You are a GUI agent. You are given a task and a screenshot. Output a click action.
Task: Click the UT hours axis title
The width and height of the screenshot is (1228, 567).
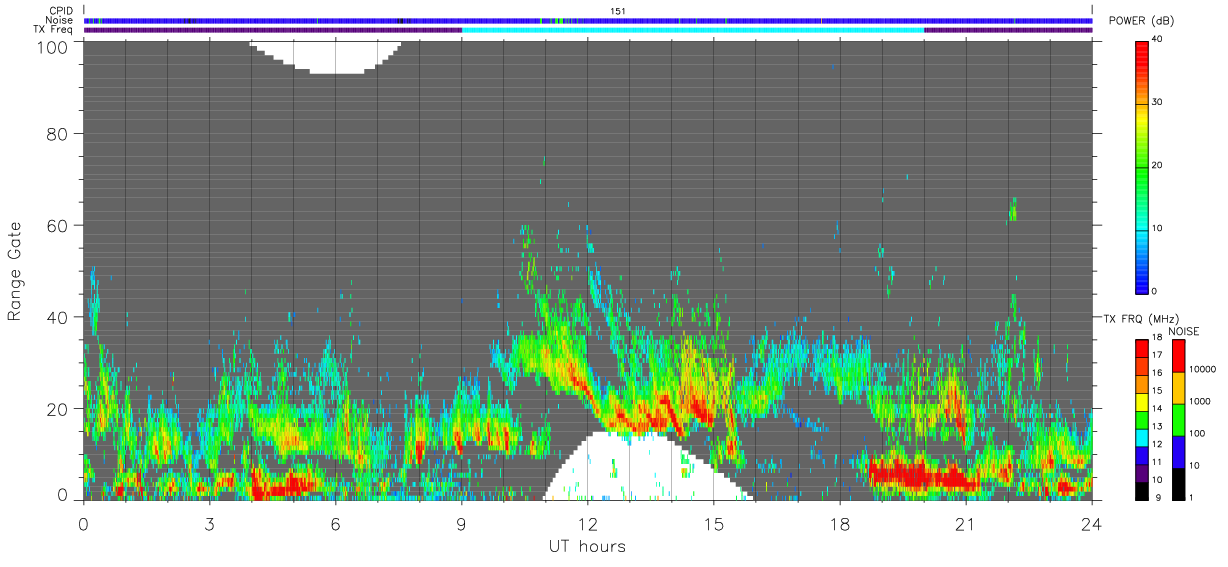coord(587,546)
